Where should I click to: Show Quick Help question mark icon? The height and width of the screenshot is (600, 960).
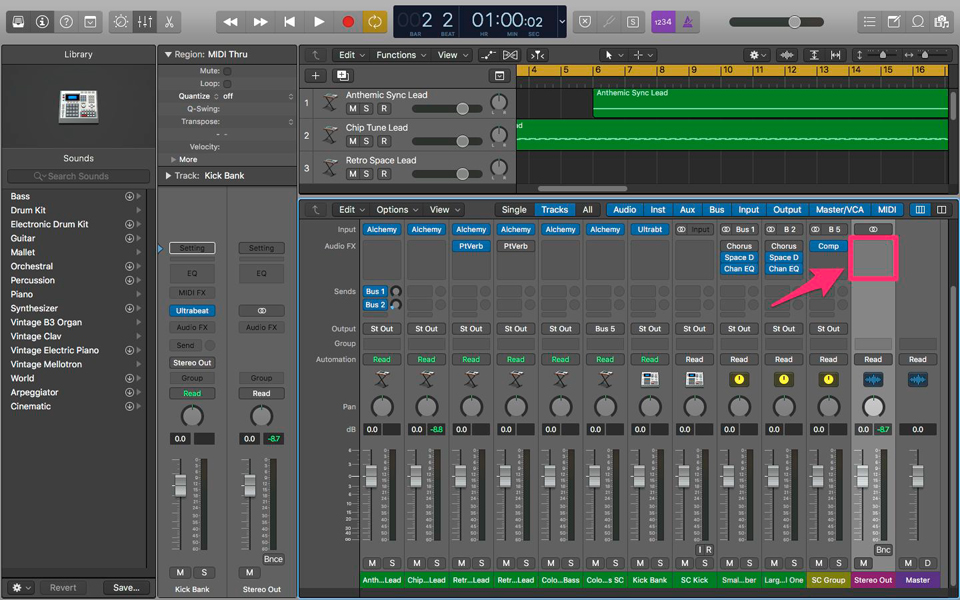(x=66, y=22)
